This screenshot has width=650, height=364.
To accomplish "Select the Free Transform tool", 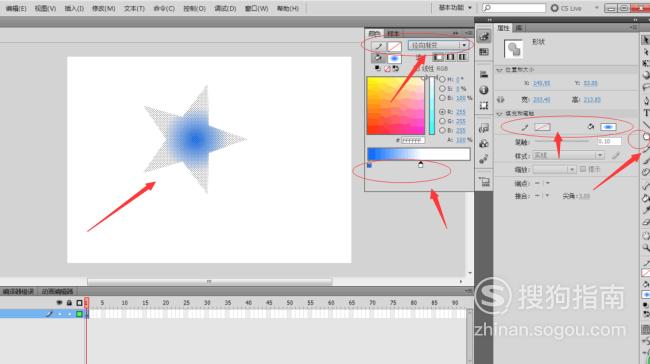I will point(645,63).
